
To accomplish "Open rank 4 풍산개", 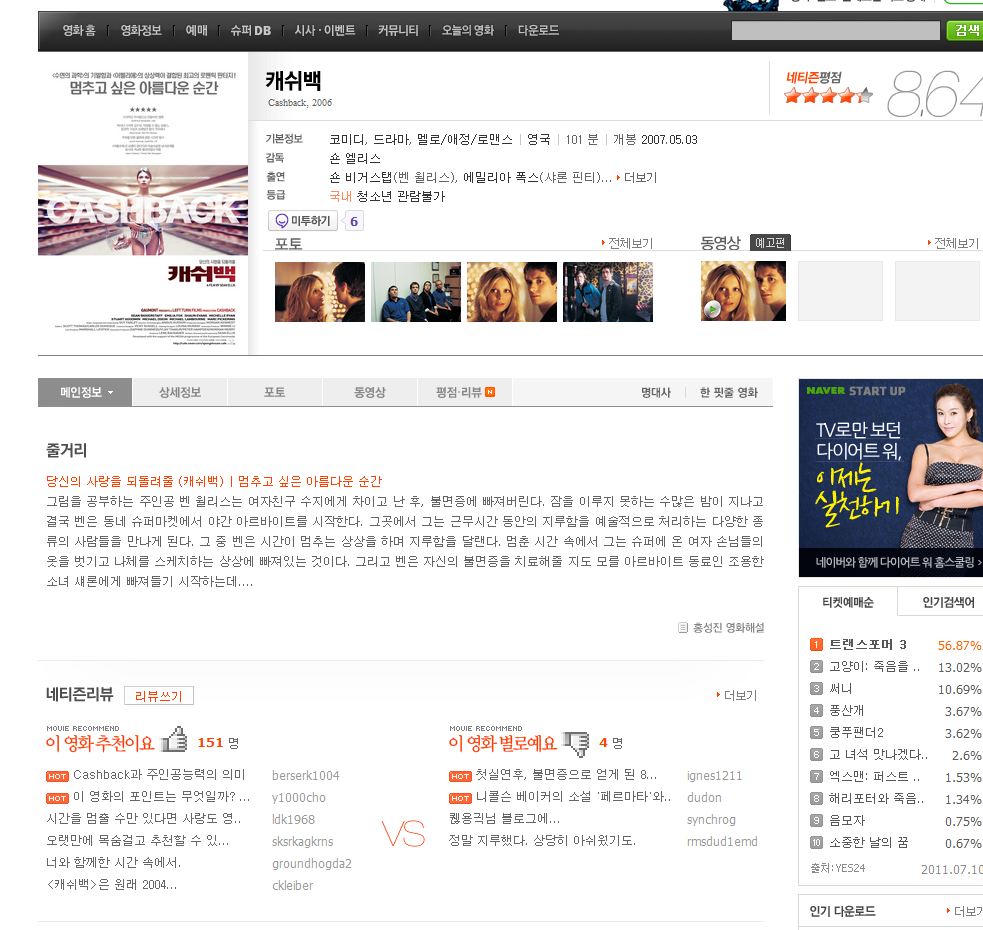I will tap(846, 711).
